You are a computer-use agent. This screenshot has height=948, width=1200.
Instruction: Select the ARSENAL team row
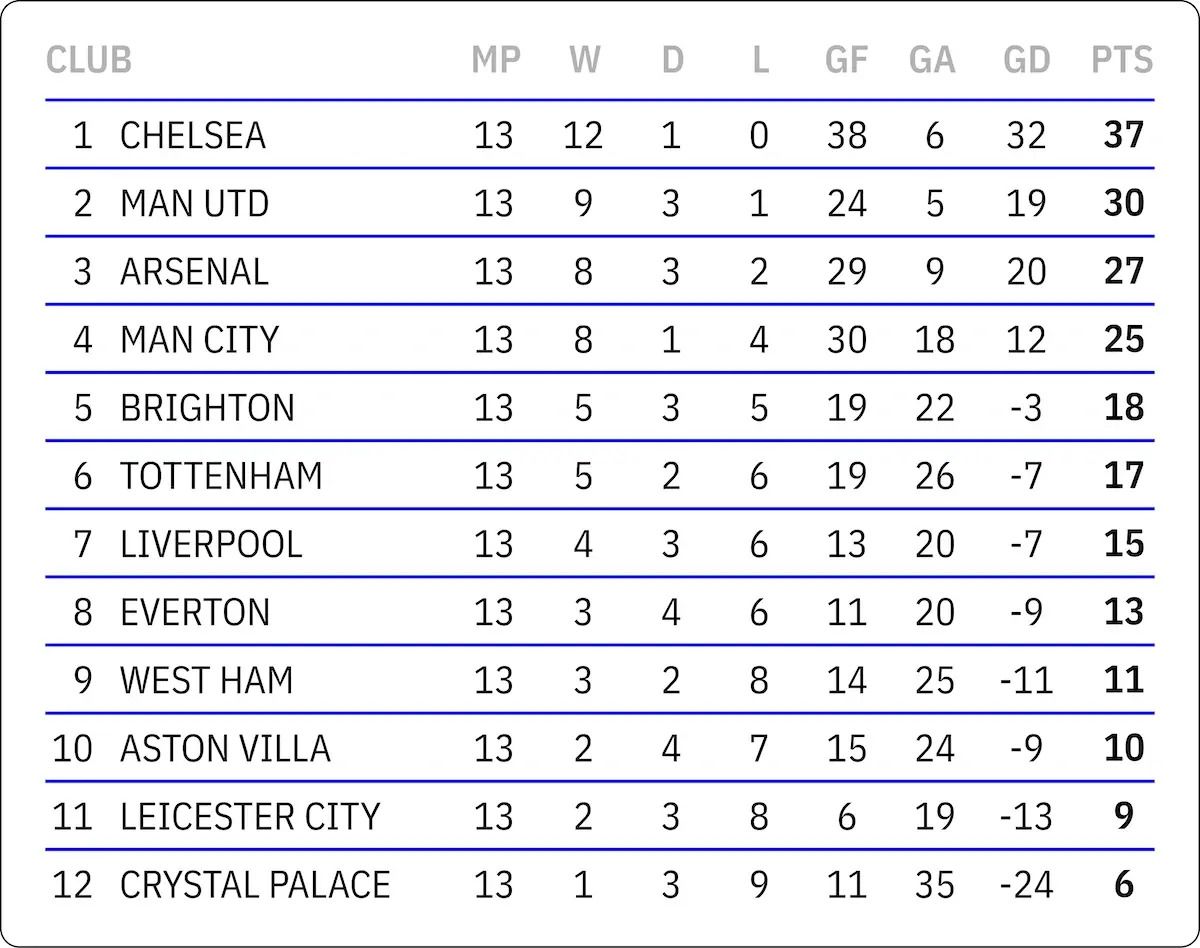click(x=600, y=271)
